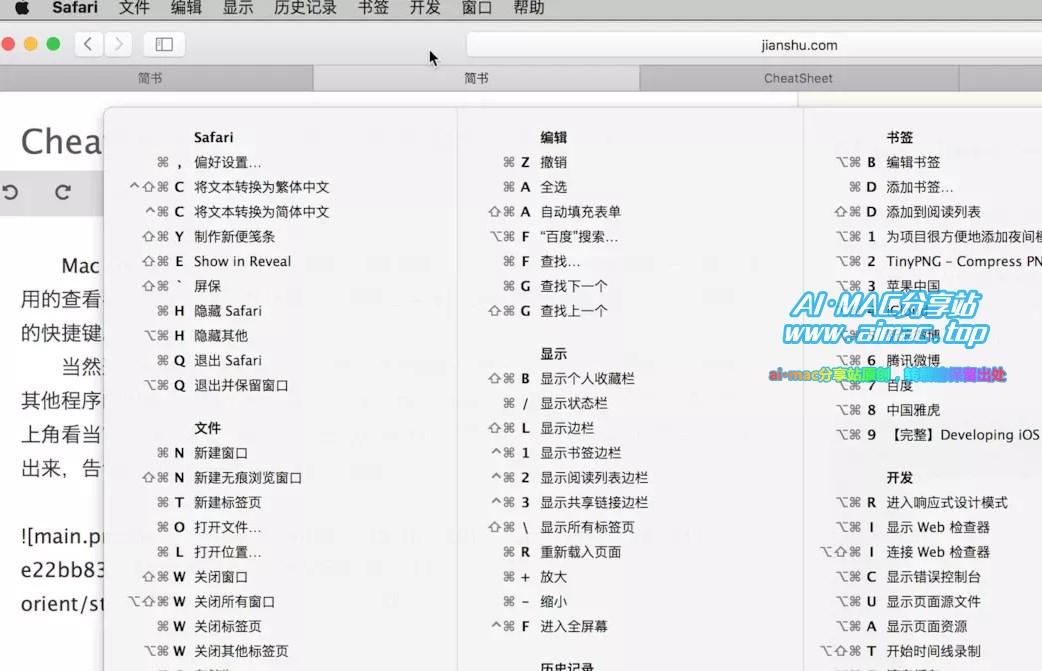Click 撤销 entry under 编辑
The image size is (1042, 671).
coord(554,162)
